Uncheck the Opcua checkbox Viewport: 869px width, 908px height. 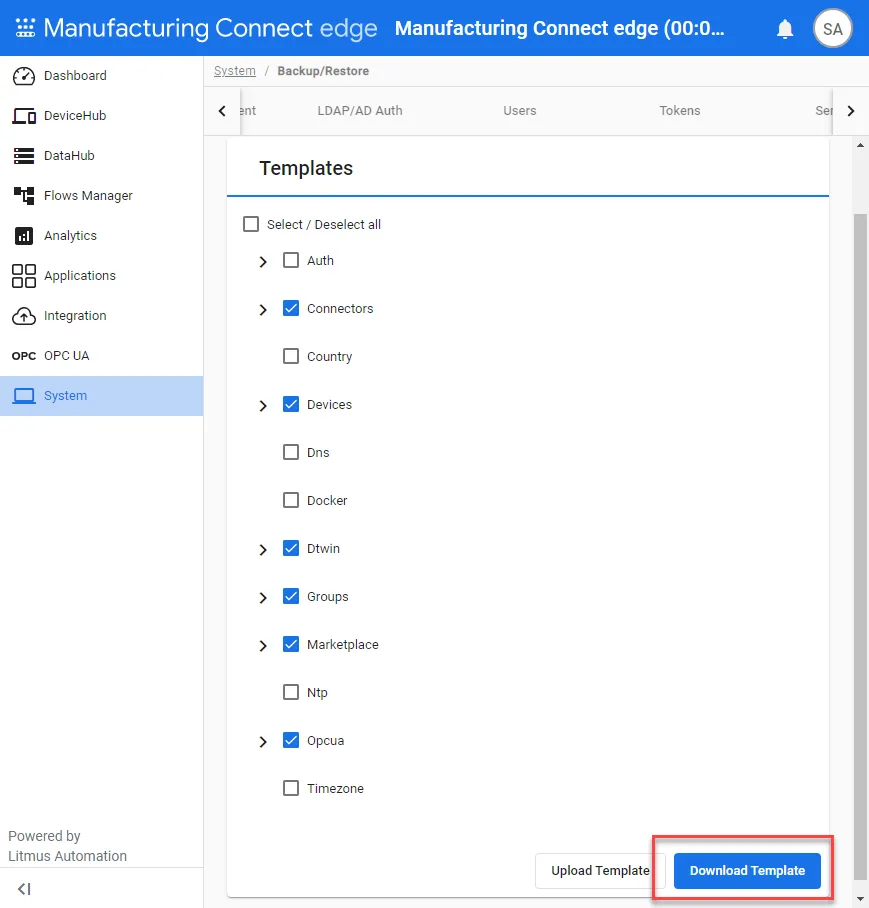[291, 740]
